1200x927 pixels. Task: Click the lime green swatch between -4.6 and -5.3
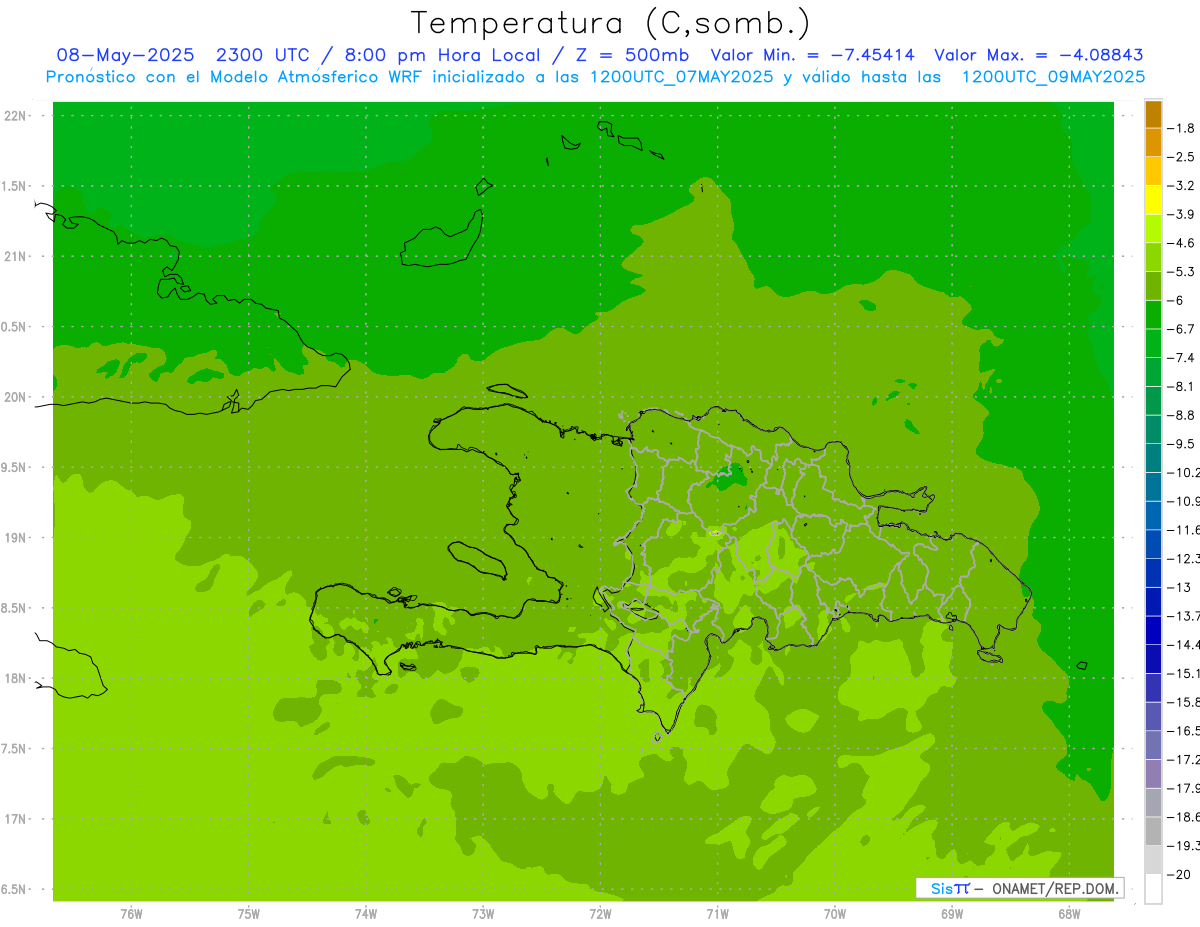pyautogui.click(x=1153, y=257)
